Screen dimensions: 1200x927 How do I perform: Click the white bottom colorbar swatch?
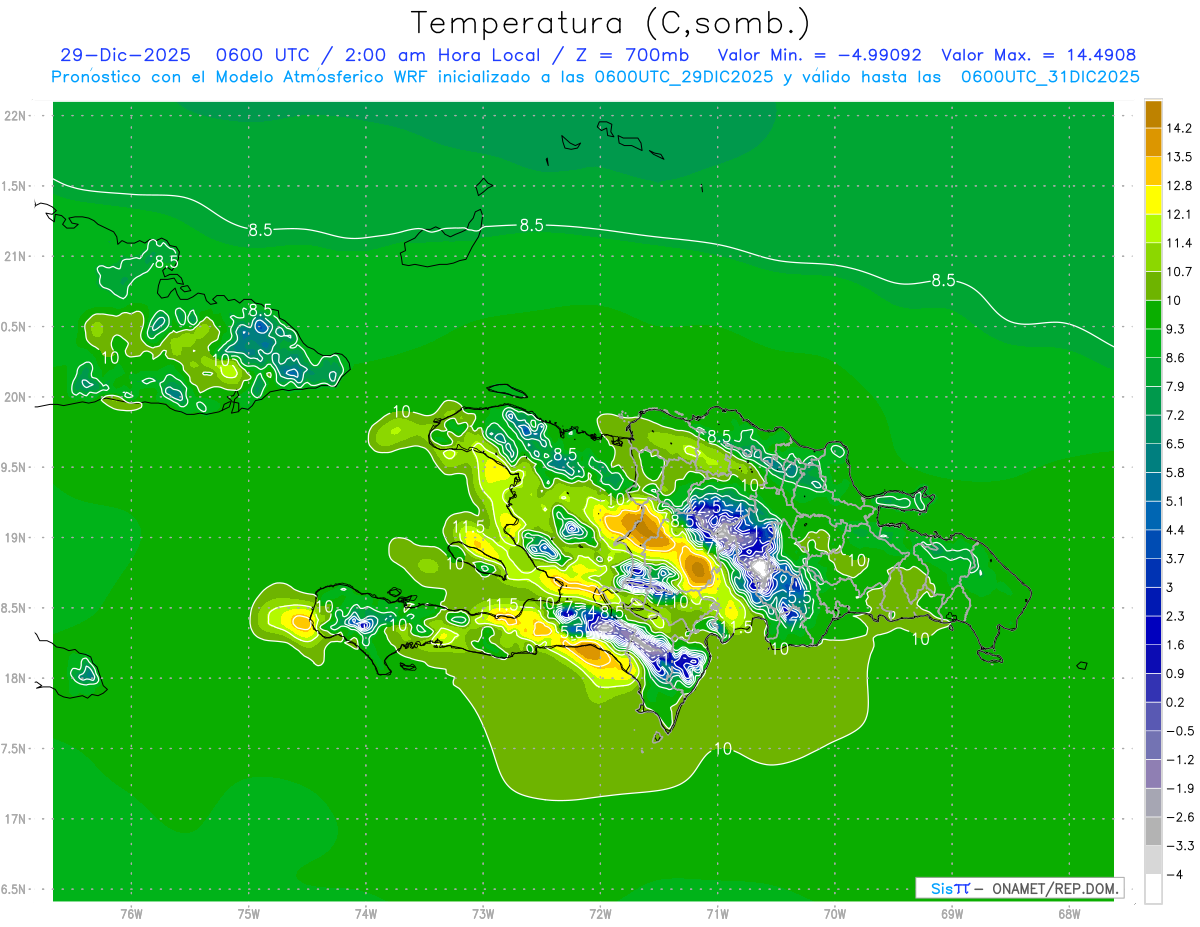tap(1153, 889)
